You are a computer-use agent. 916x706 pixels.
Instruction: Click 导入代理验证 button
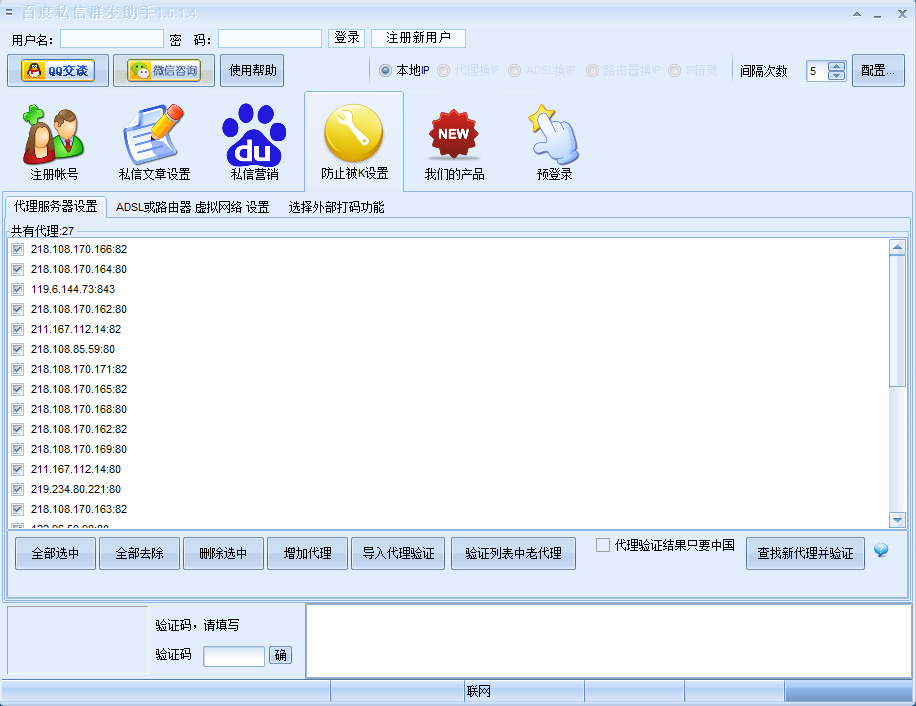pos(398,553)
